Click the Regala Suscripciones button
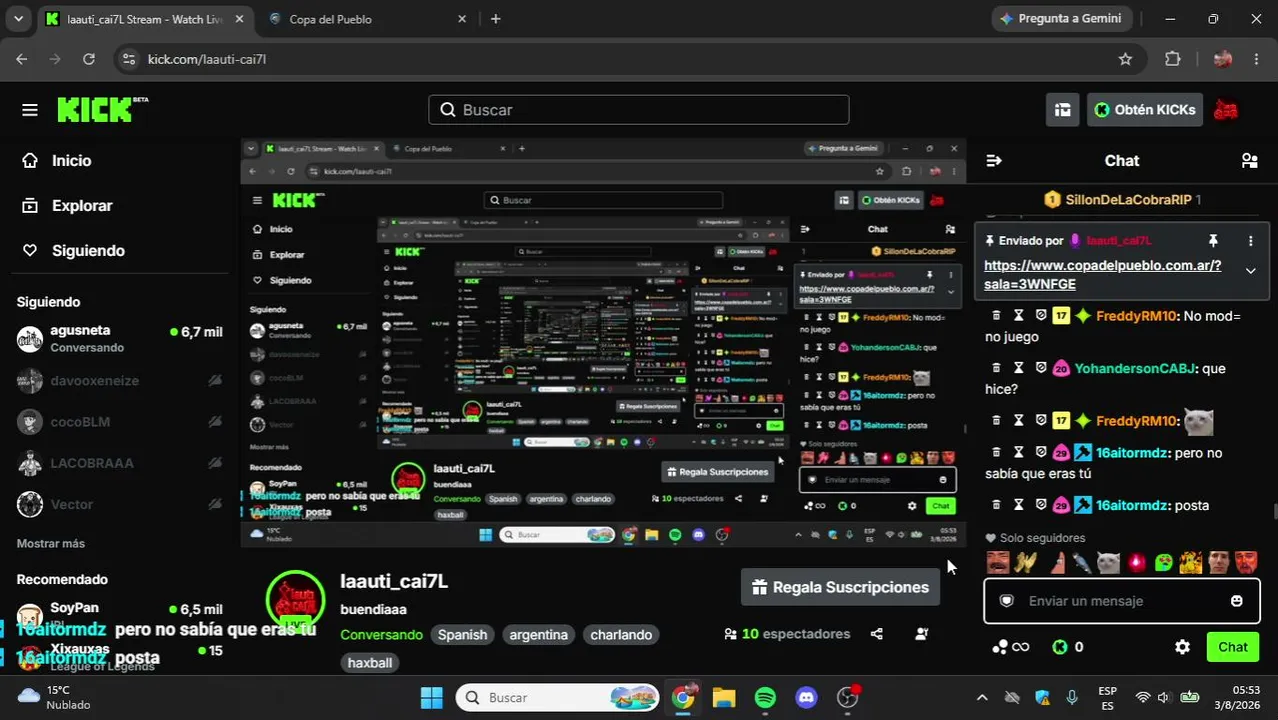The image size is (1278, 720). (x=841, y=587)
